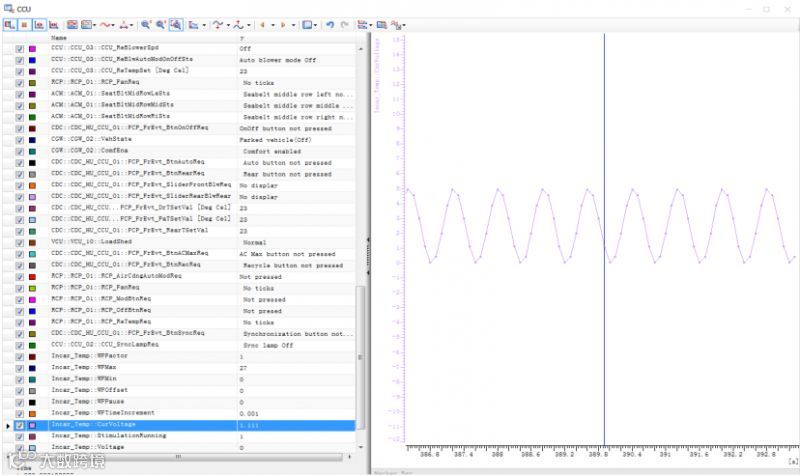Click color swatch of CCU_ReTempSet signal
800x476 pixels.
click(x=33, y=71)
